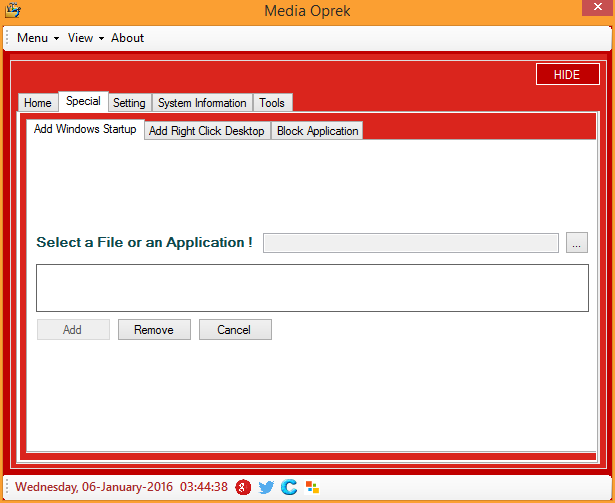
Task: Open the About menu item
Action: click(127, 38)
